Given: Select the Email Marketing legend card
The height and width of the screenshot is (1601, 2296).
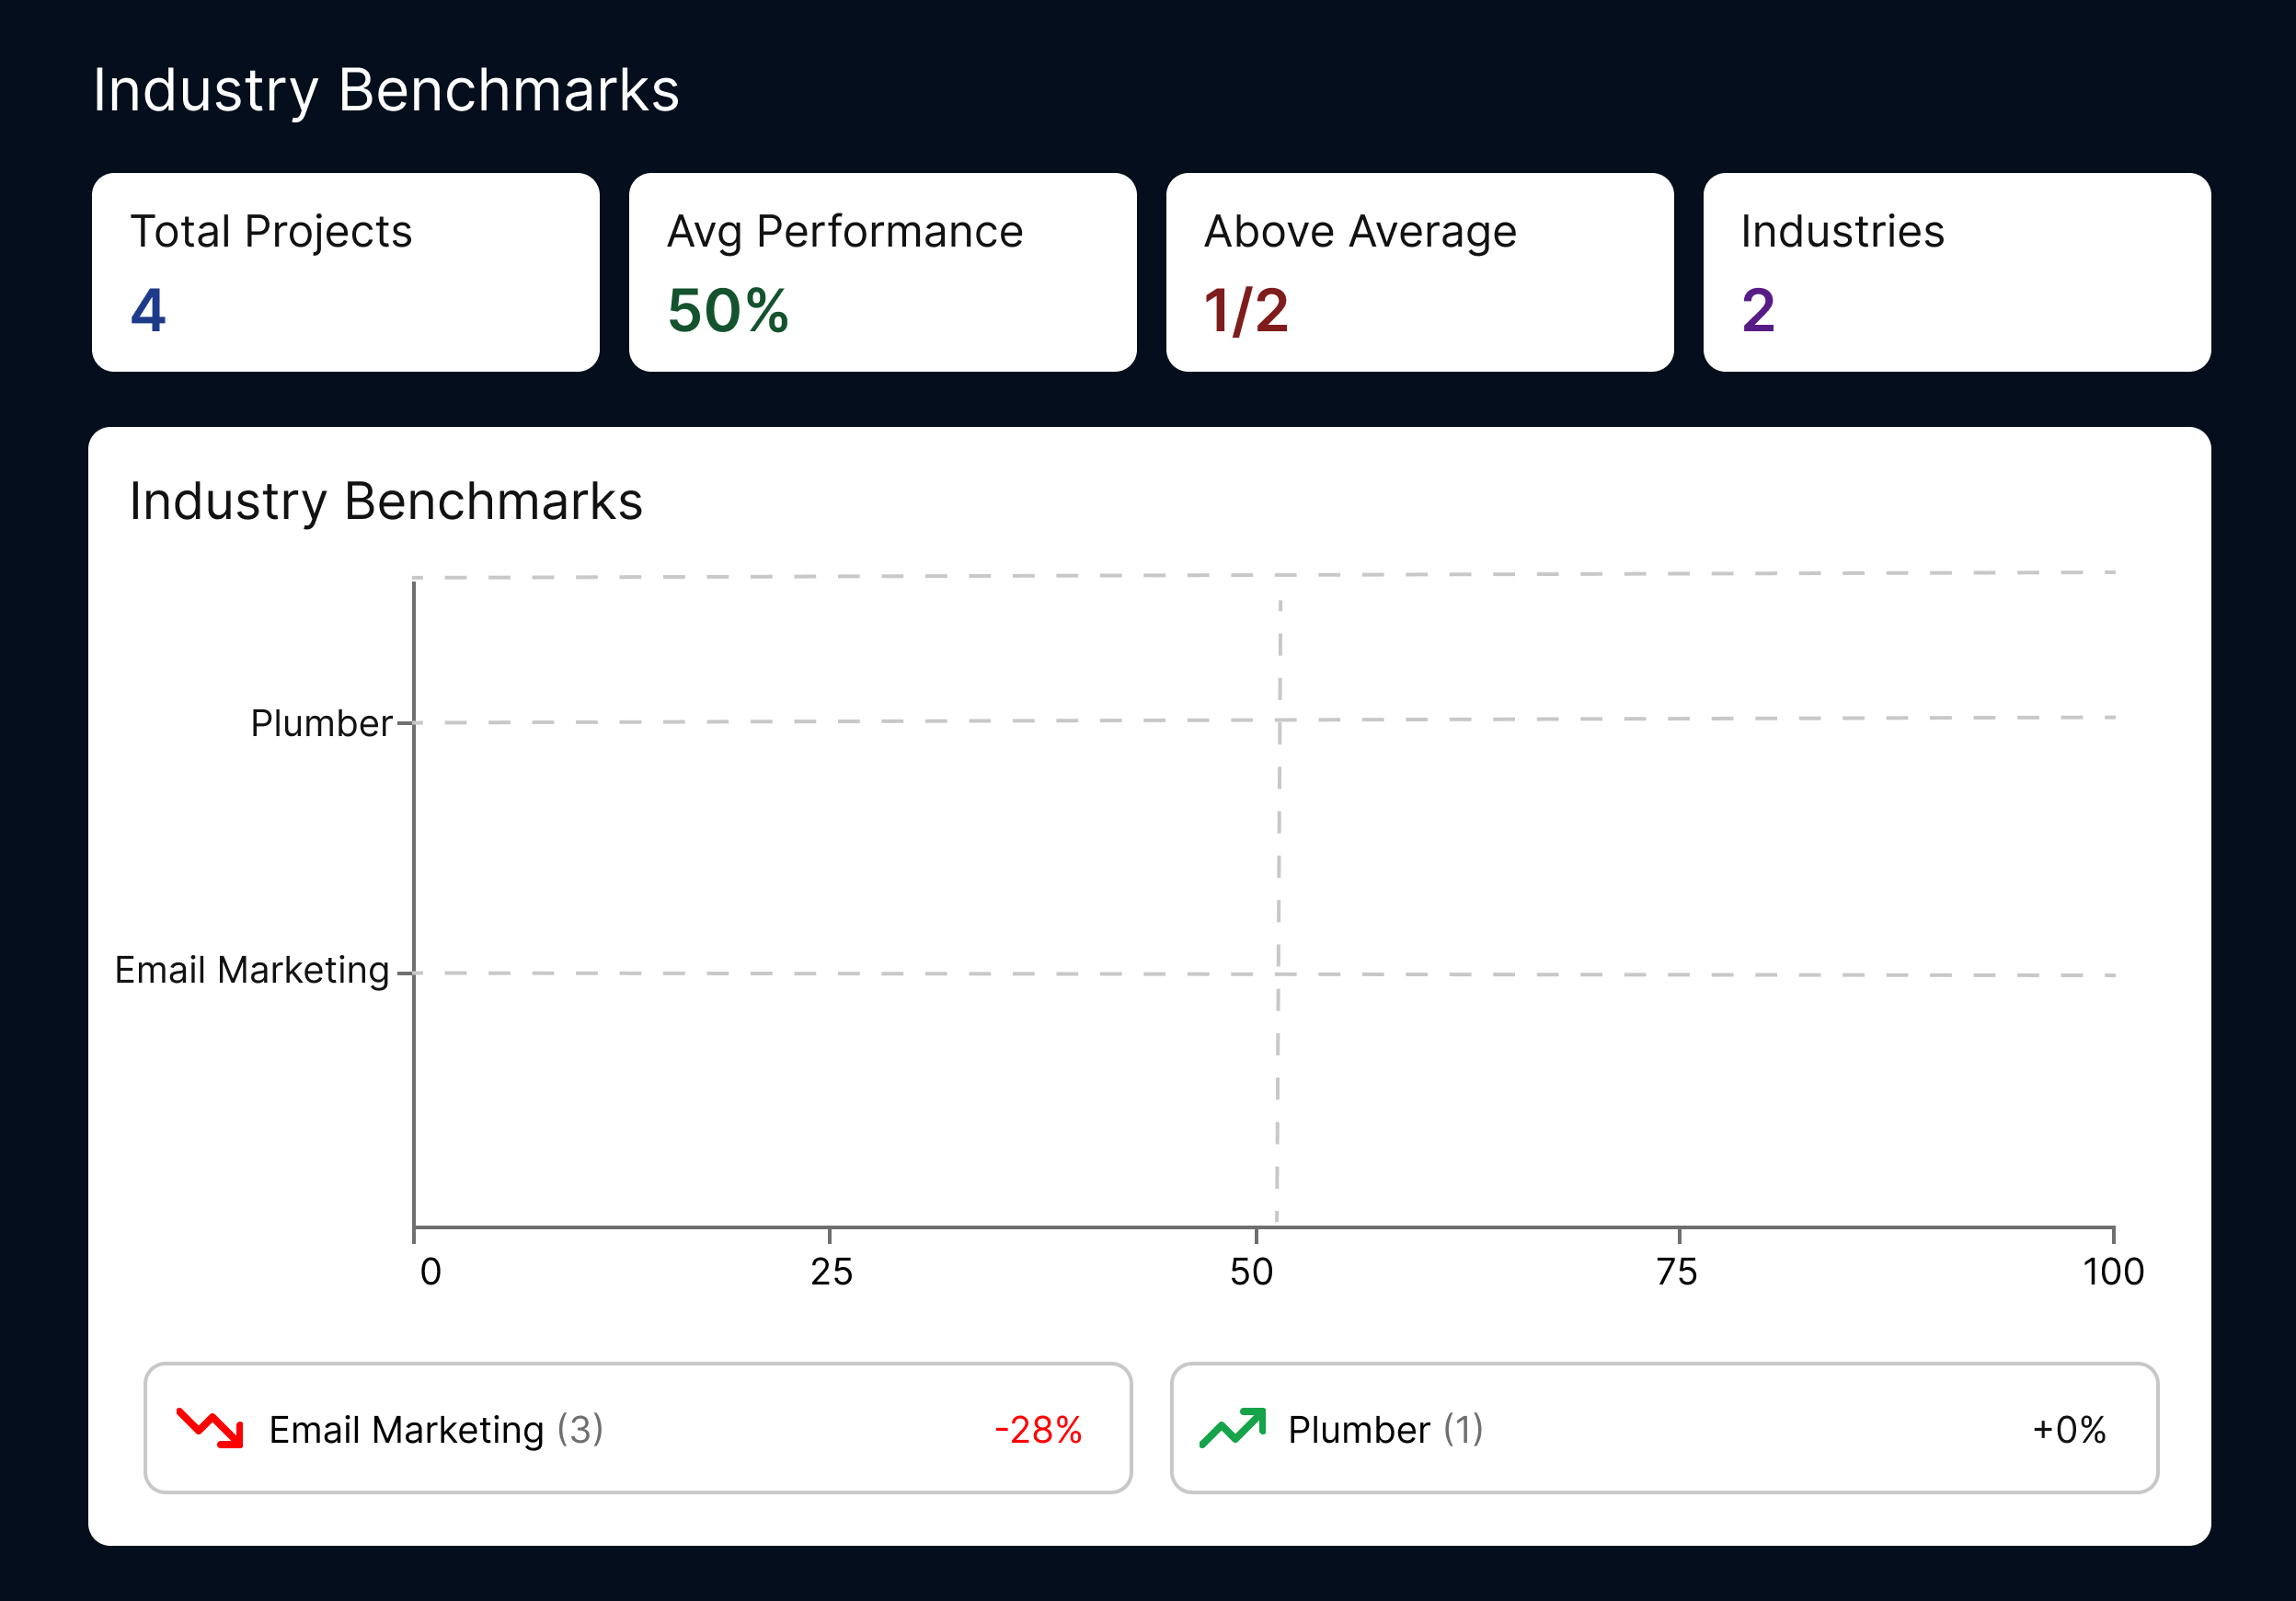Looking at the screenshot, I should (637, 1427).
